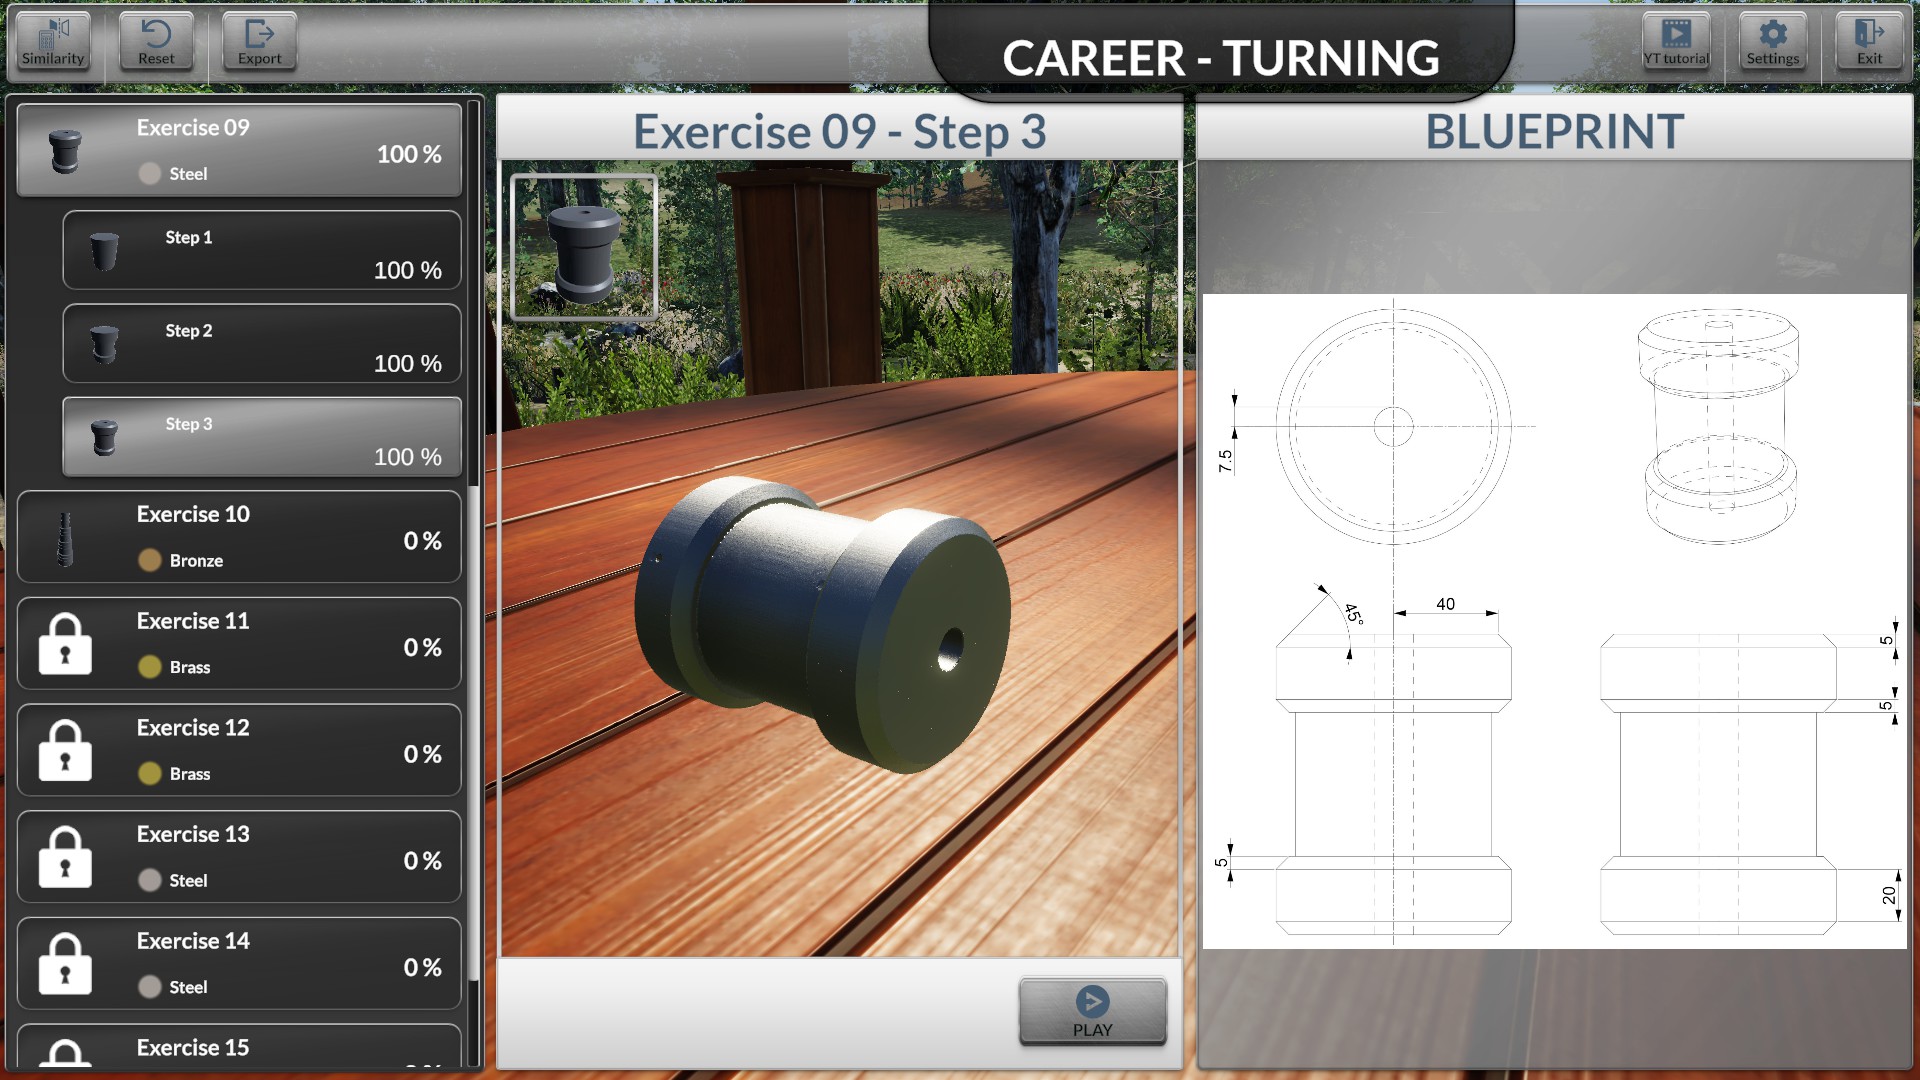Click the Bronze material swatch of Exercise 10
Image resolution: width=1920 pixels, height=1080 pixels.
click(150, 561)
